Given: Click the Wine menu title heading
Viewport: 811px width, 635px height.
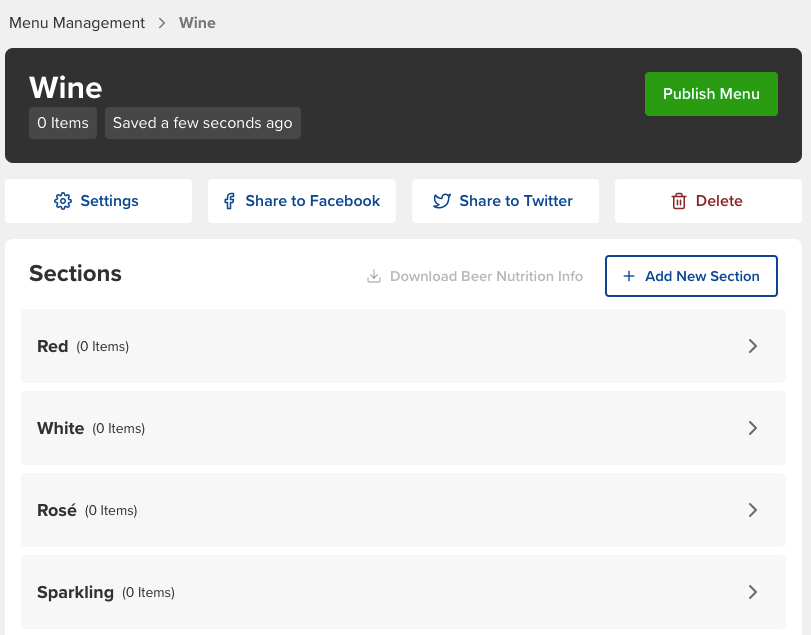Looking at the screenshot, I should 66,87.
